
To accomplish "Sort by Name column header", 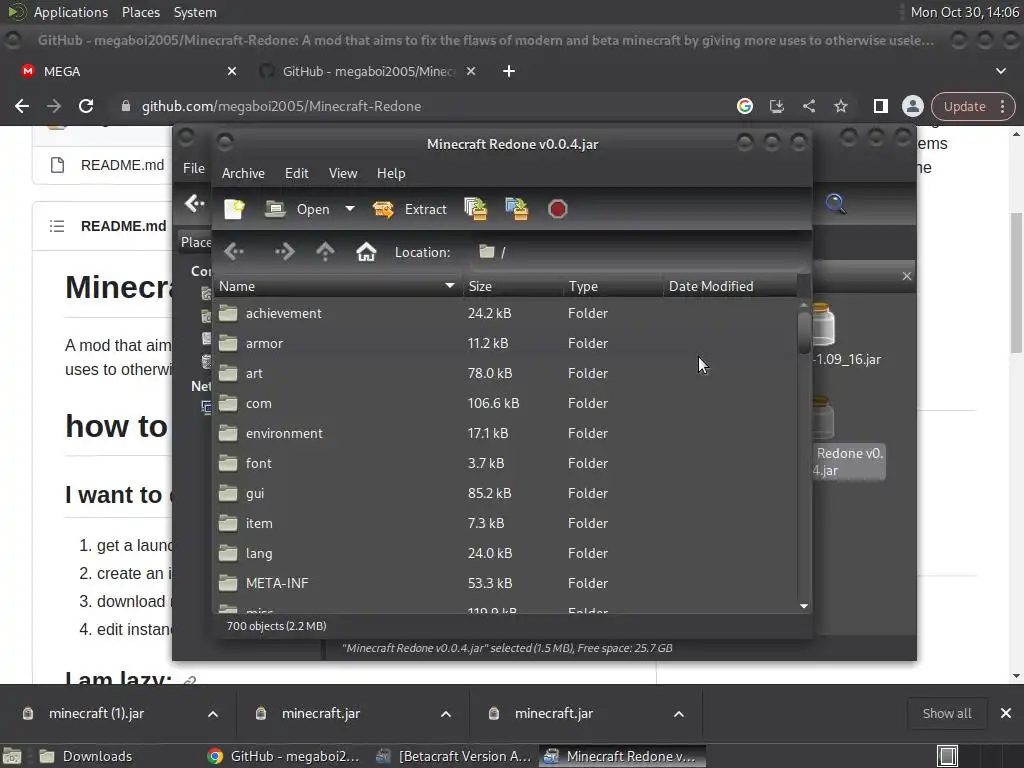I will click(338, 286).
